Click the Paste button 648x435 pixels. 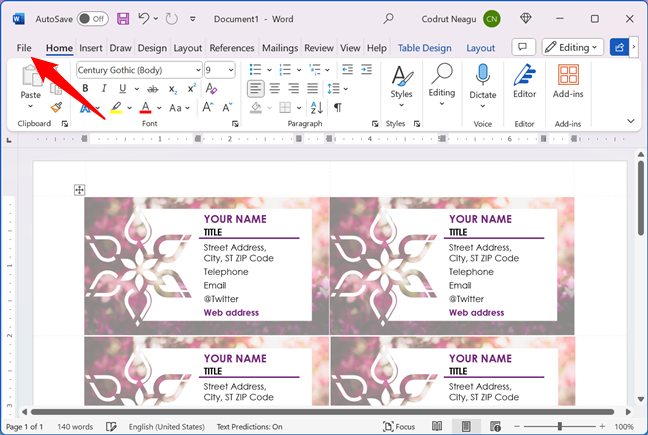[31, 85]
